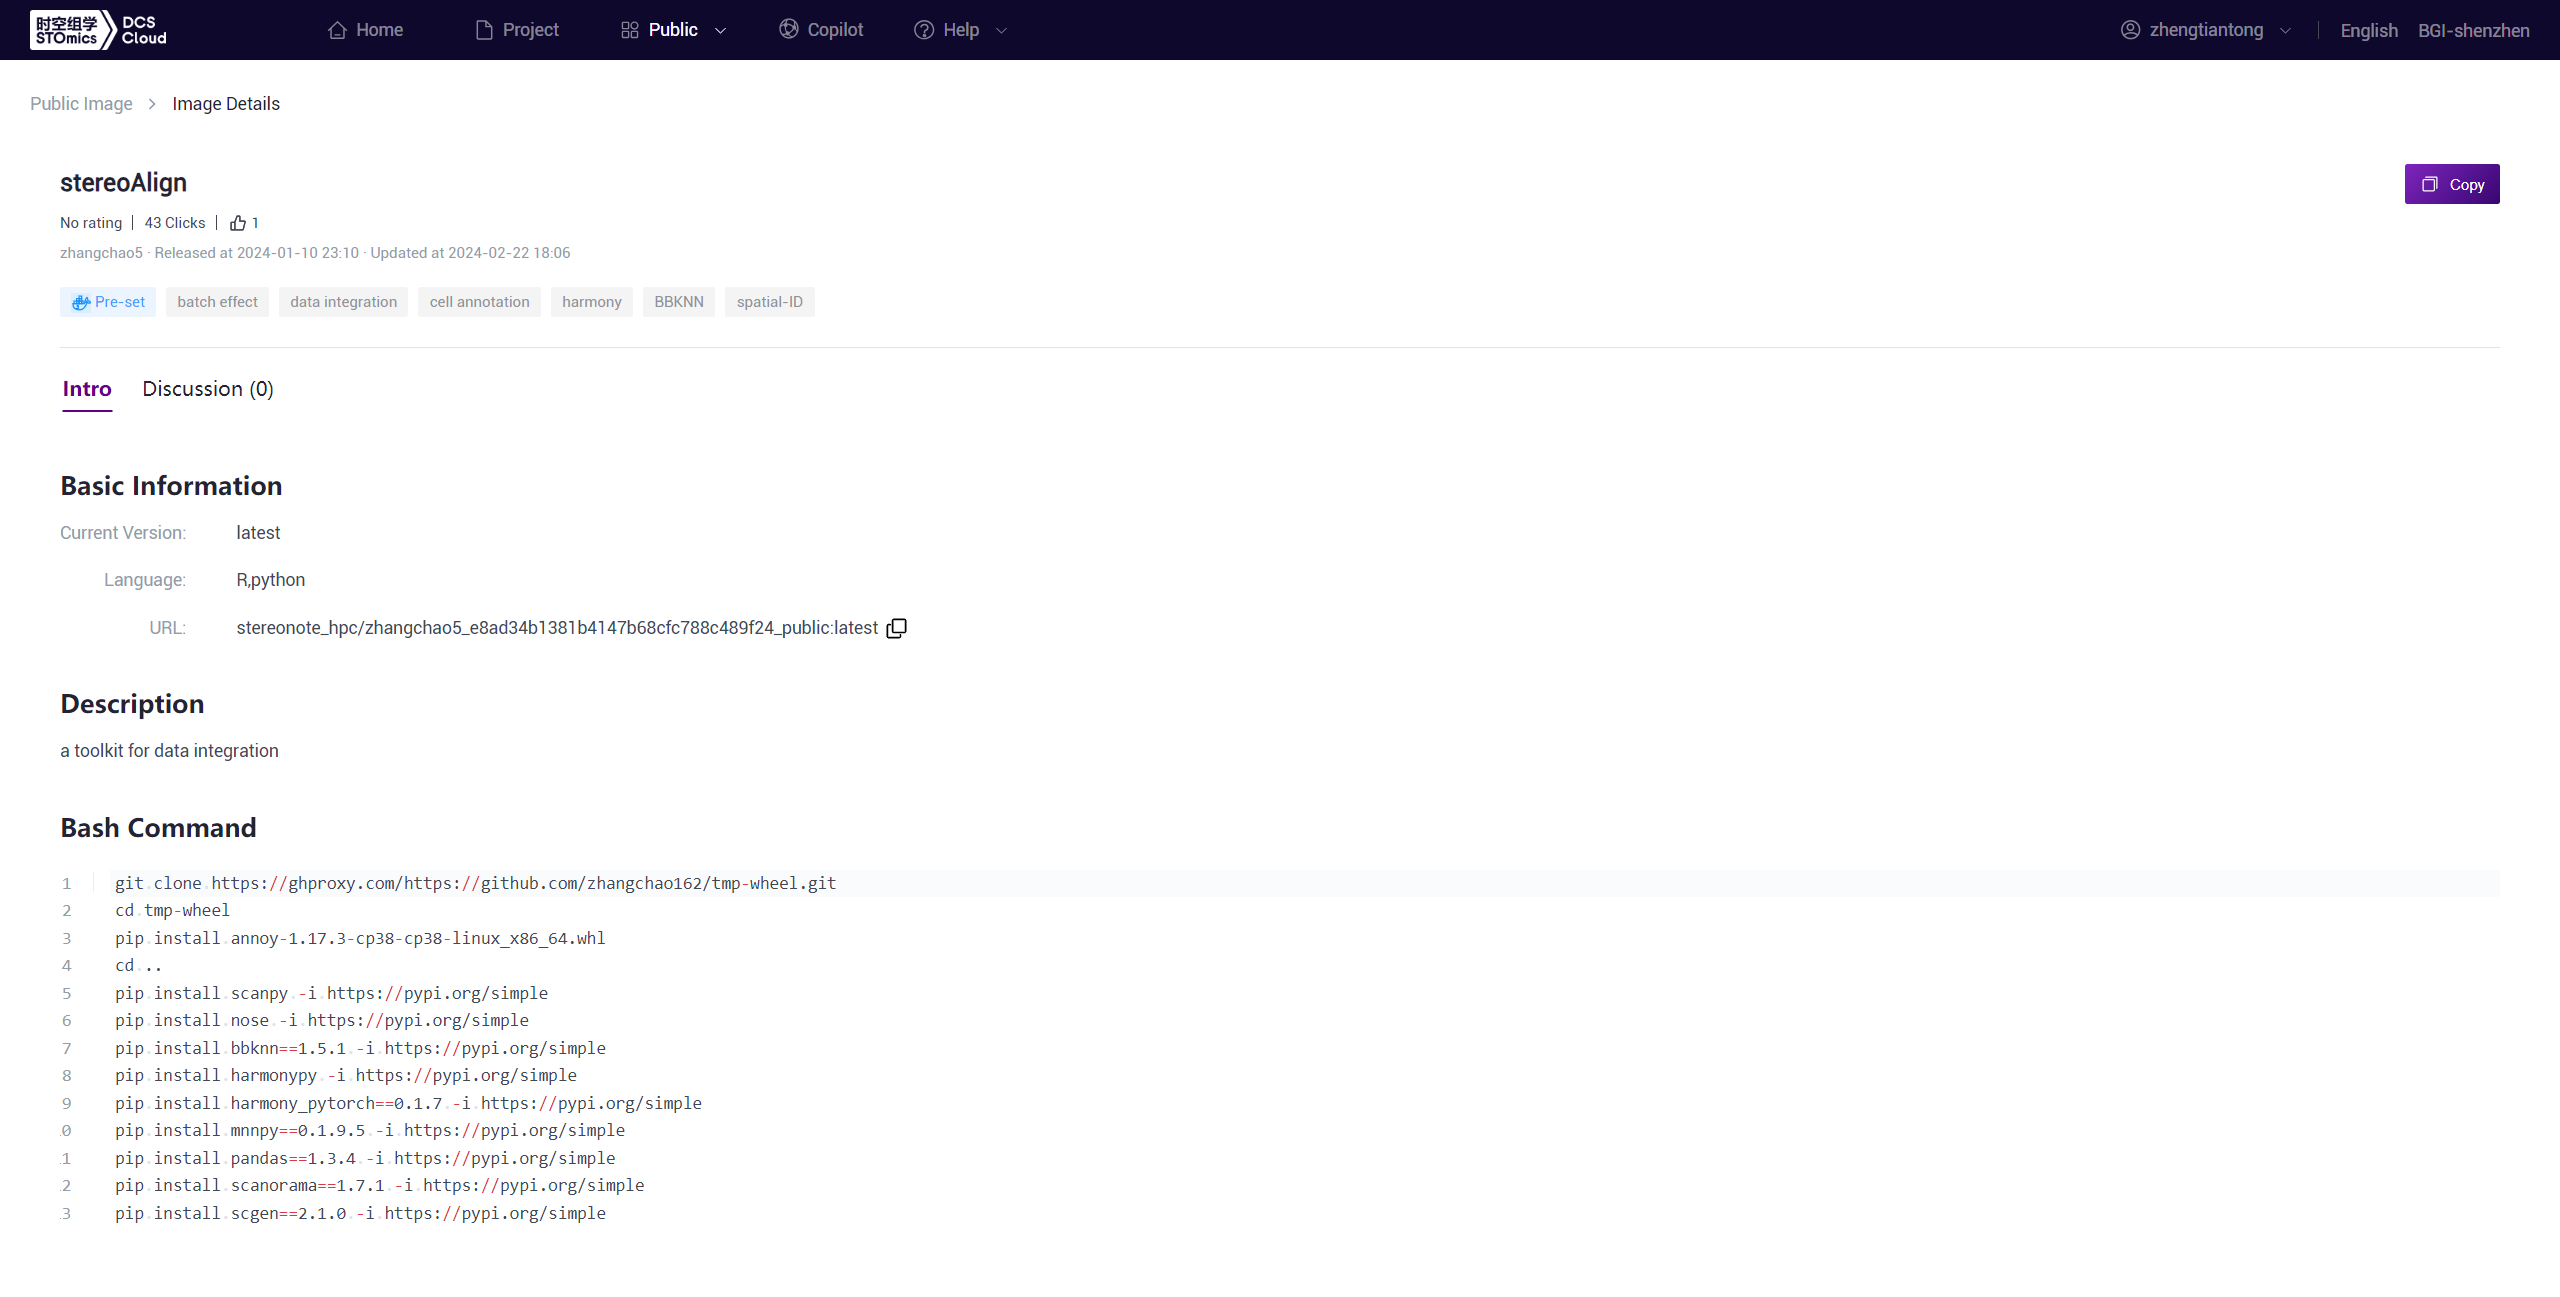Click the pip install scanpy line
The width and height of the screenshot is (2560, 1297).
tap(331, 993)
